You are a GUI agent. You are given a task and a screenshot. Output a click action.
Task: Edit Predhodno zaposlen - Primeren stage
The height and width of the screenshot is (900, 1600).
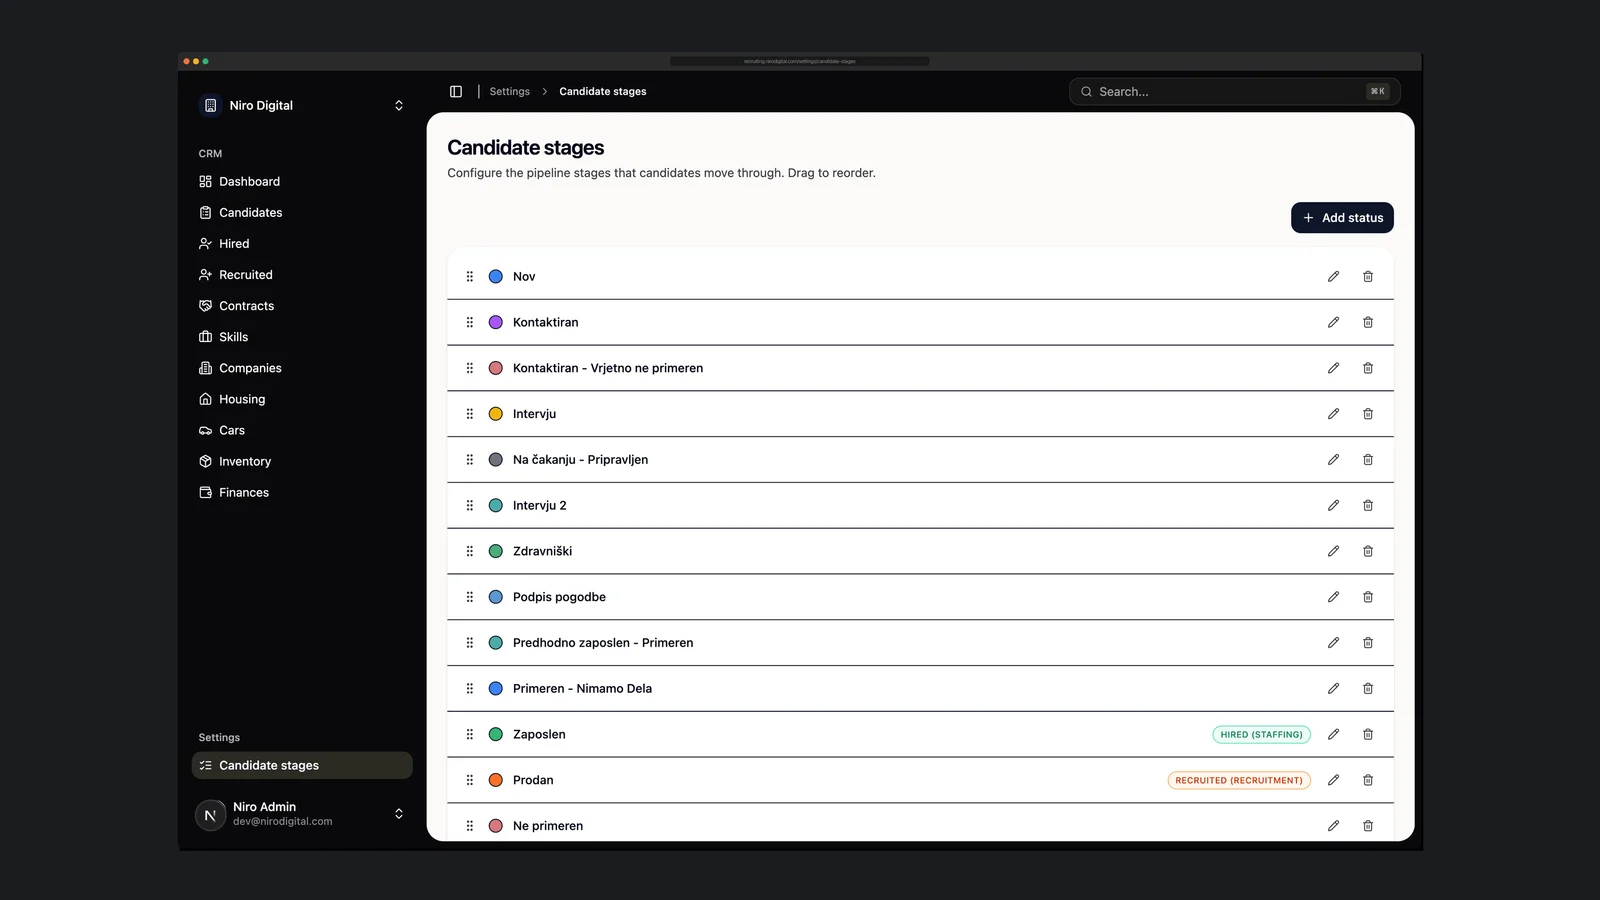tap(1333, 643)
